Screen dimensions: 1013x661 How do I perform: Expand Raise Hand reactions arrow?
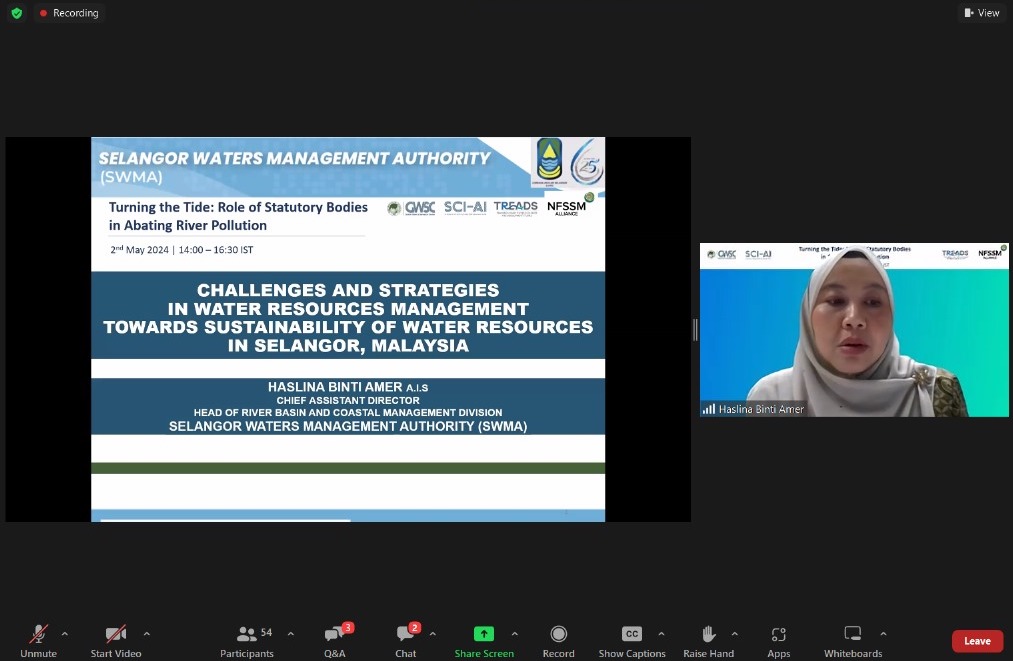click(x=735, y=634)
